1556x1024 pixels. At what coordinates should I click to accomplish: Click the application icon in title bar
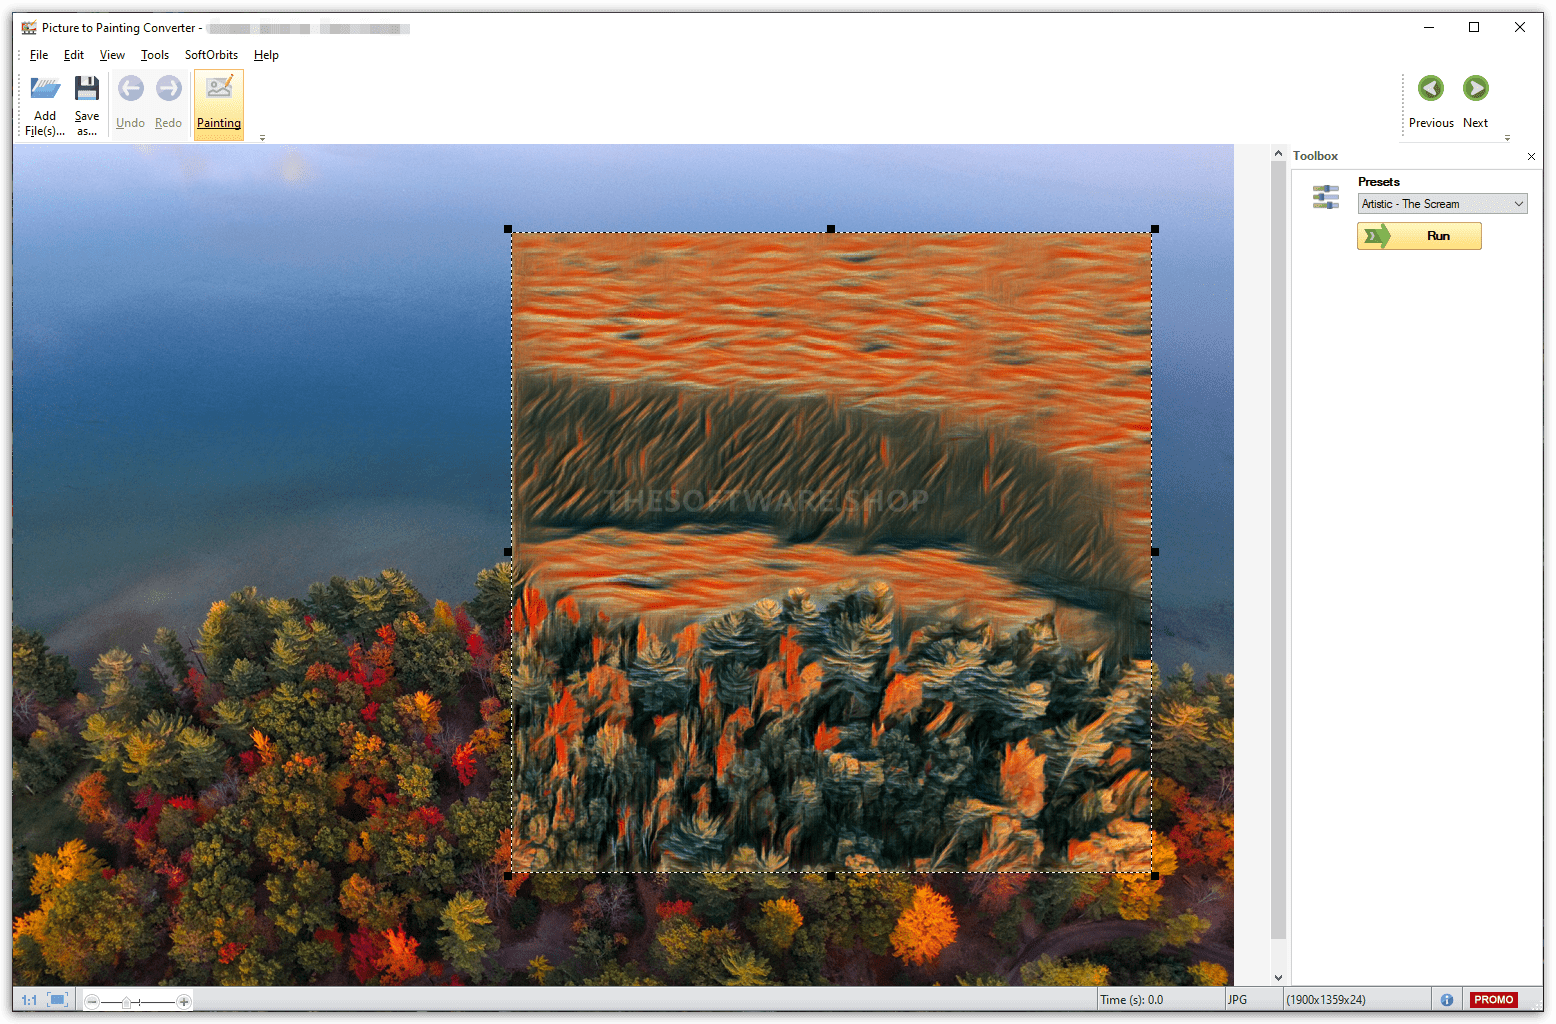click(x=29, y=28)
